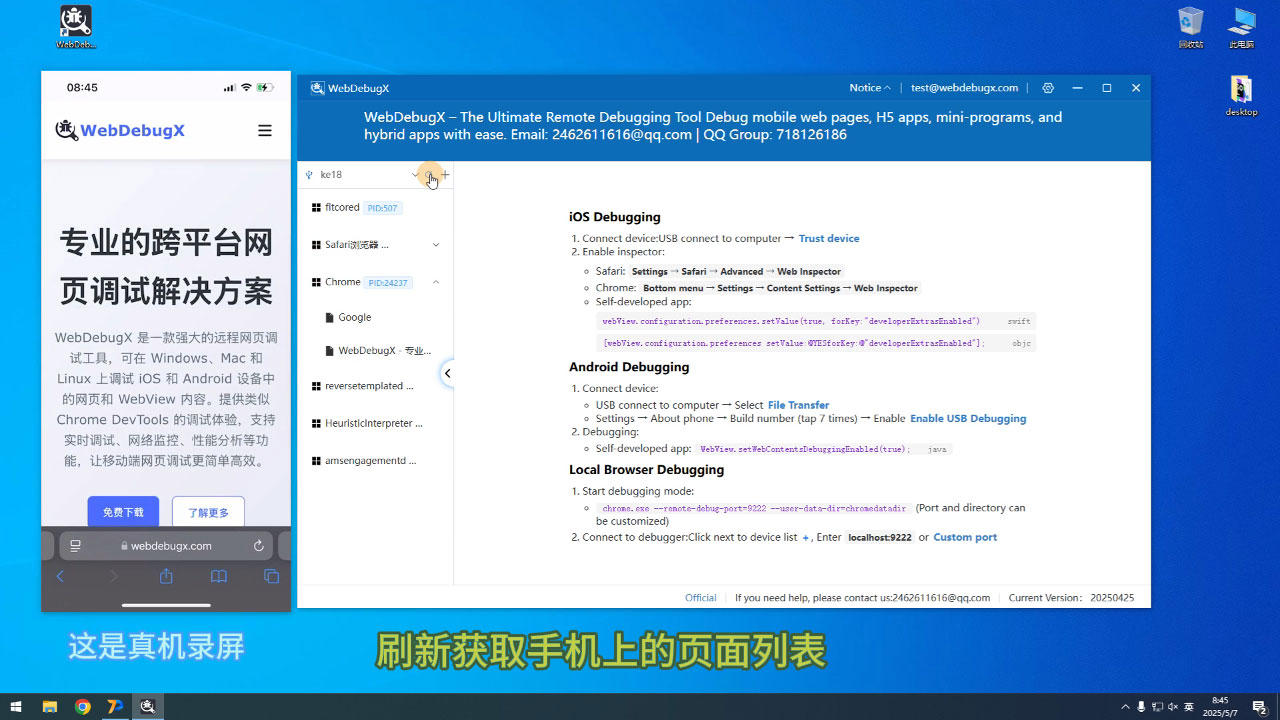Click the WebDebugX taskbar icon
Viewport: 1280px width, 720px height.
[148, 706]
